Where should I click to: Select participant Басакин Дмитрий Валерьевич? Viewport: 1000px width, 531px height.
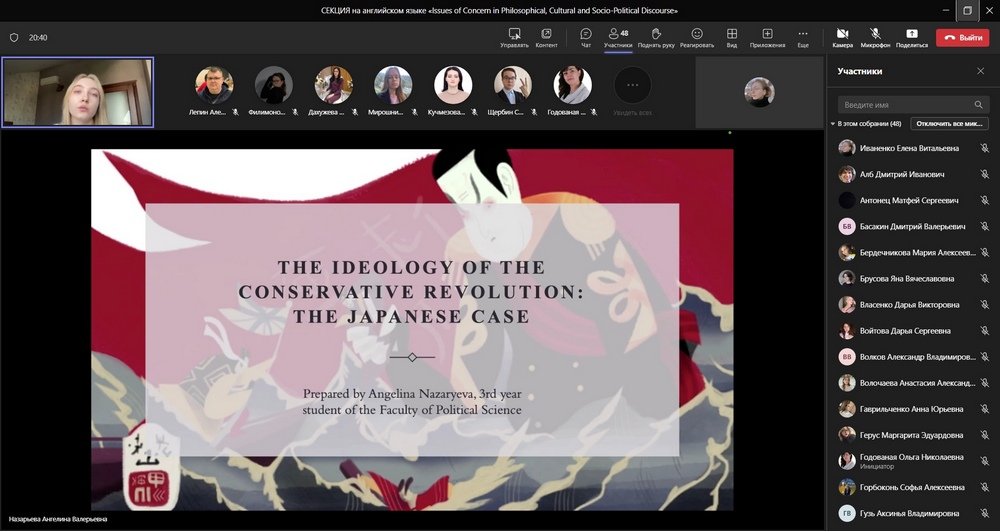(913, 226)
